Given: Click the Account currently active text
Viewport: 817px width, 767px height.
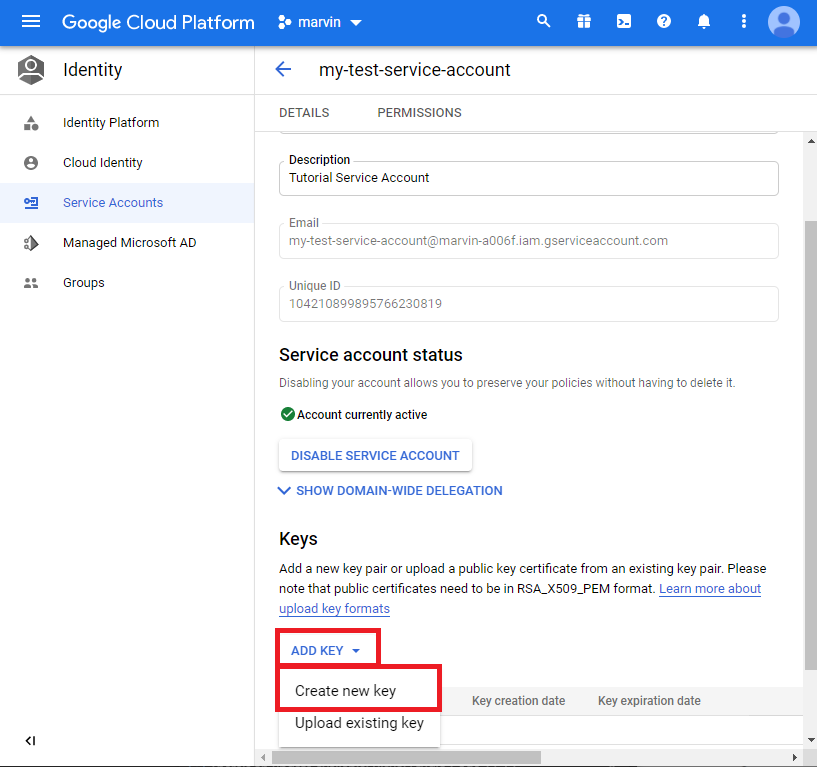Looking at the screenshot, I should 362,415.
